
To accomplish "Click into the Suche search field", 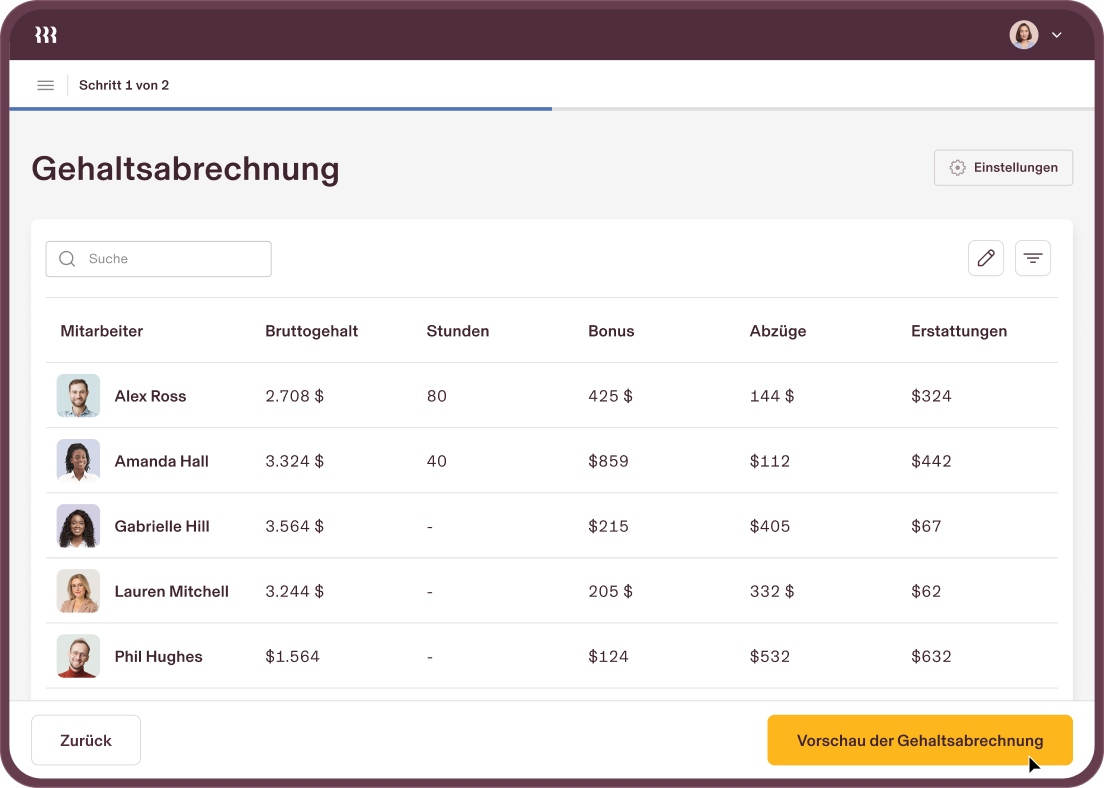I will (170, 259).
